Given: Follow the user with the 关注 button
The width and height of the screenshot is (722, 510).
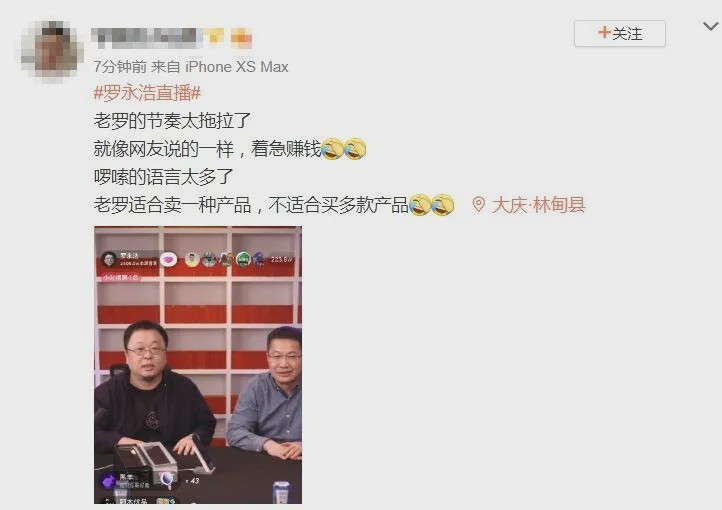Looking at the screenshot, I should 619,34.
